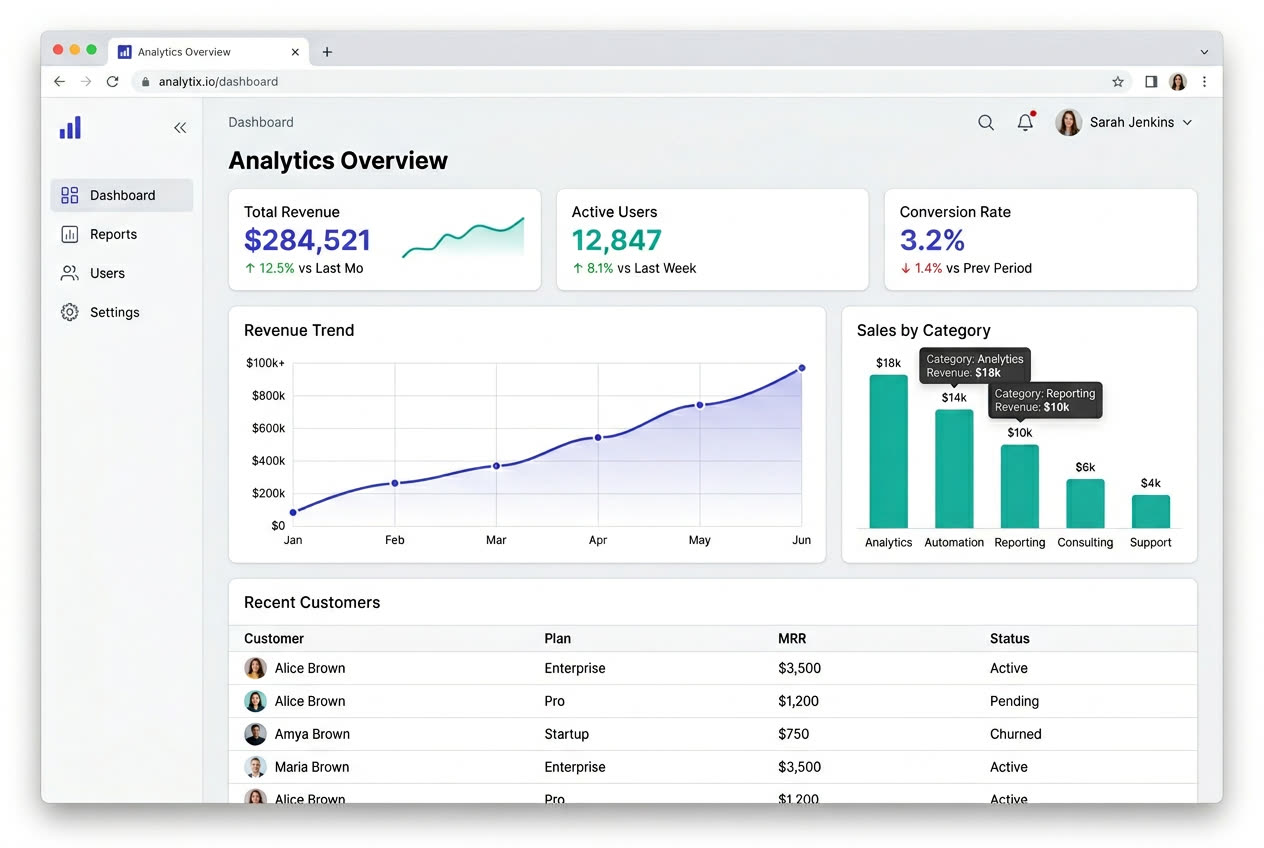Open Alice Brown's Enterprise customer row
This screenshot has width=1264, height=848.
(500, 668)
